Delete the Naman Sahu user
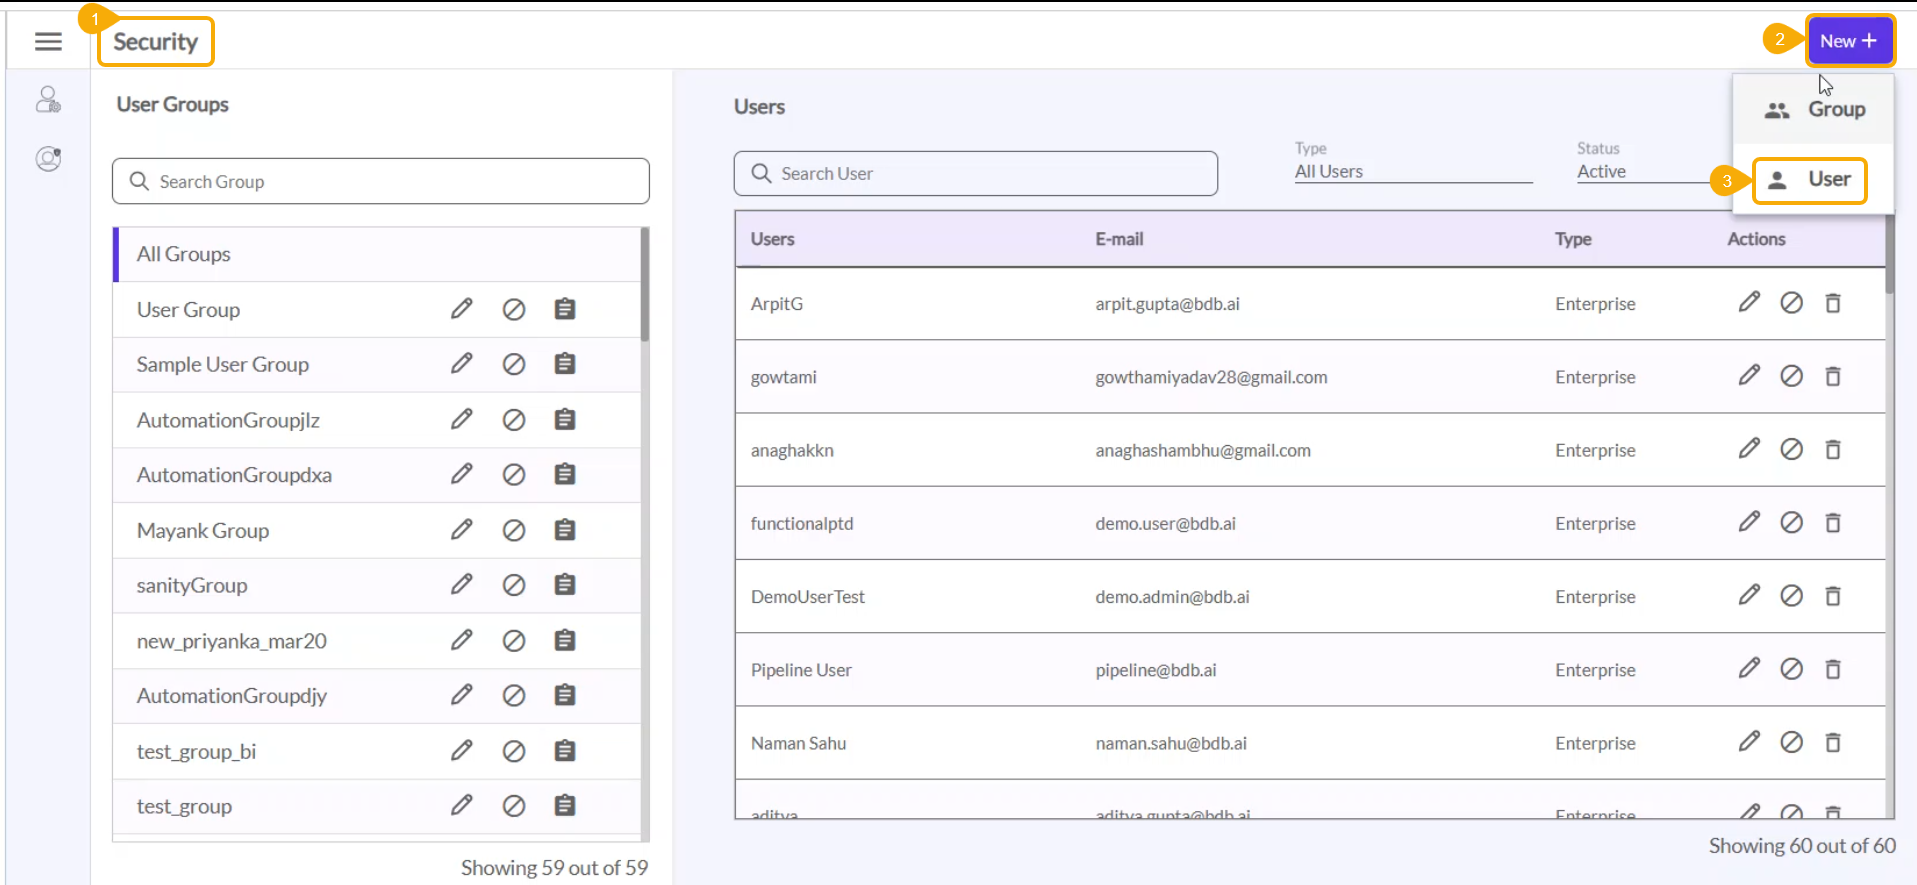1917x885 pixels. point(1833,742)
